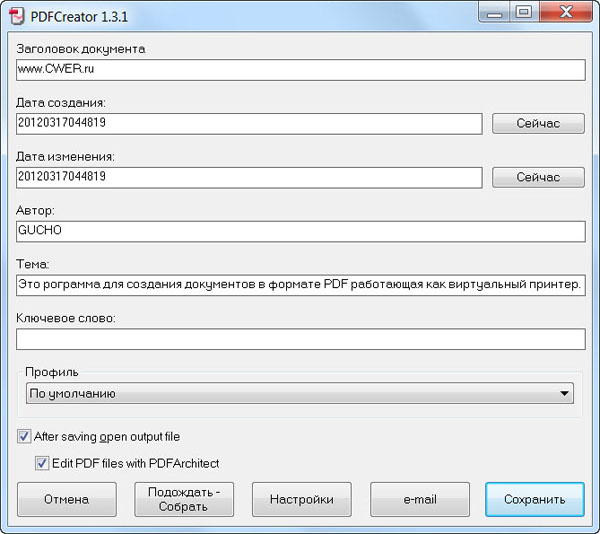Click Сейчас button beside Дата создания
The height and width of the screenshot is (534, 600).
click(x=538, y=123)
